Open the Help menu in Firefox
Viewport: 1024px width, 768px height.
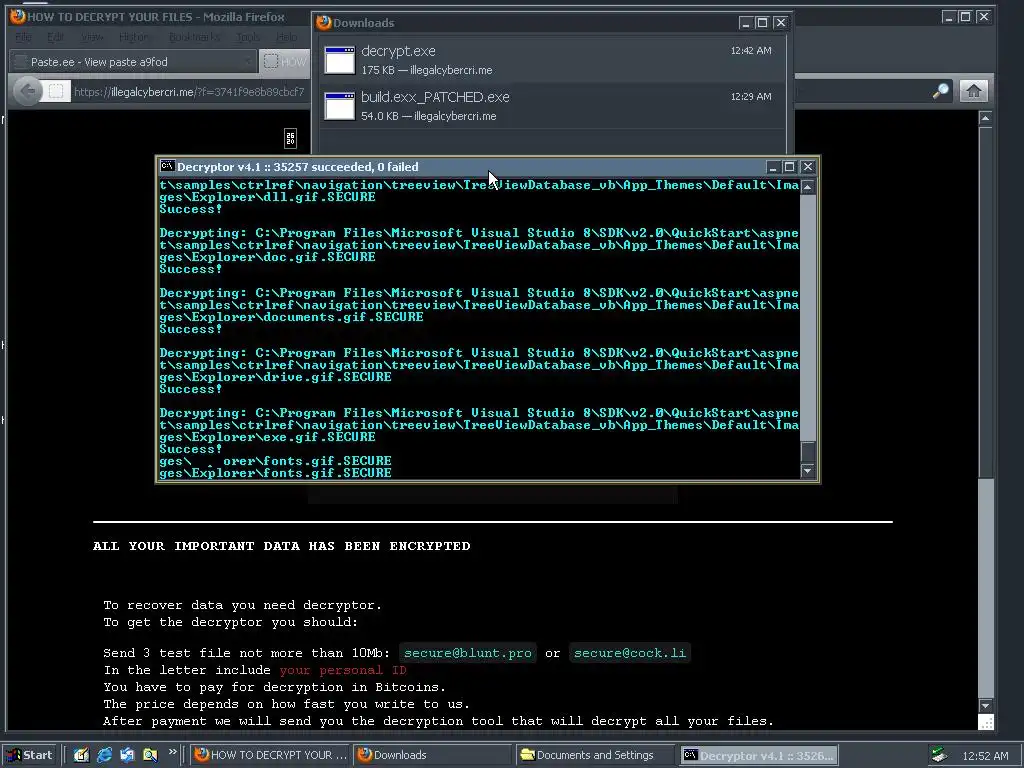[286, 37]
